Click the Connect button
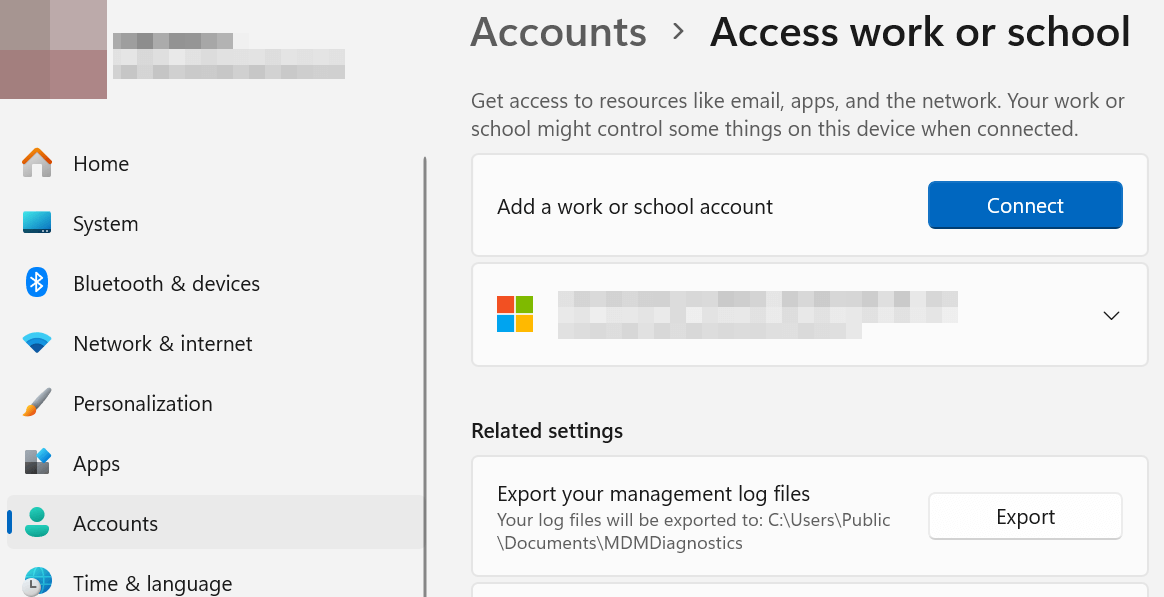The width and height of the screenshot is (1164, 597). point(1024,205)
